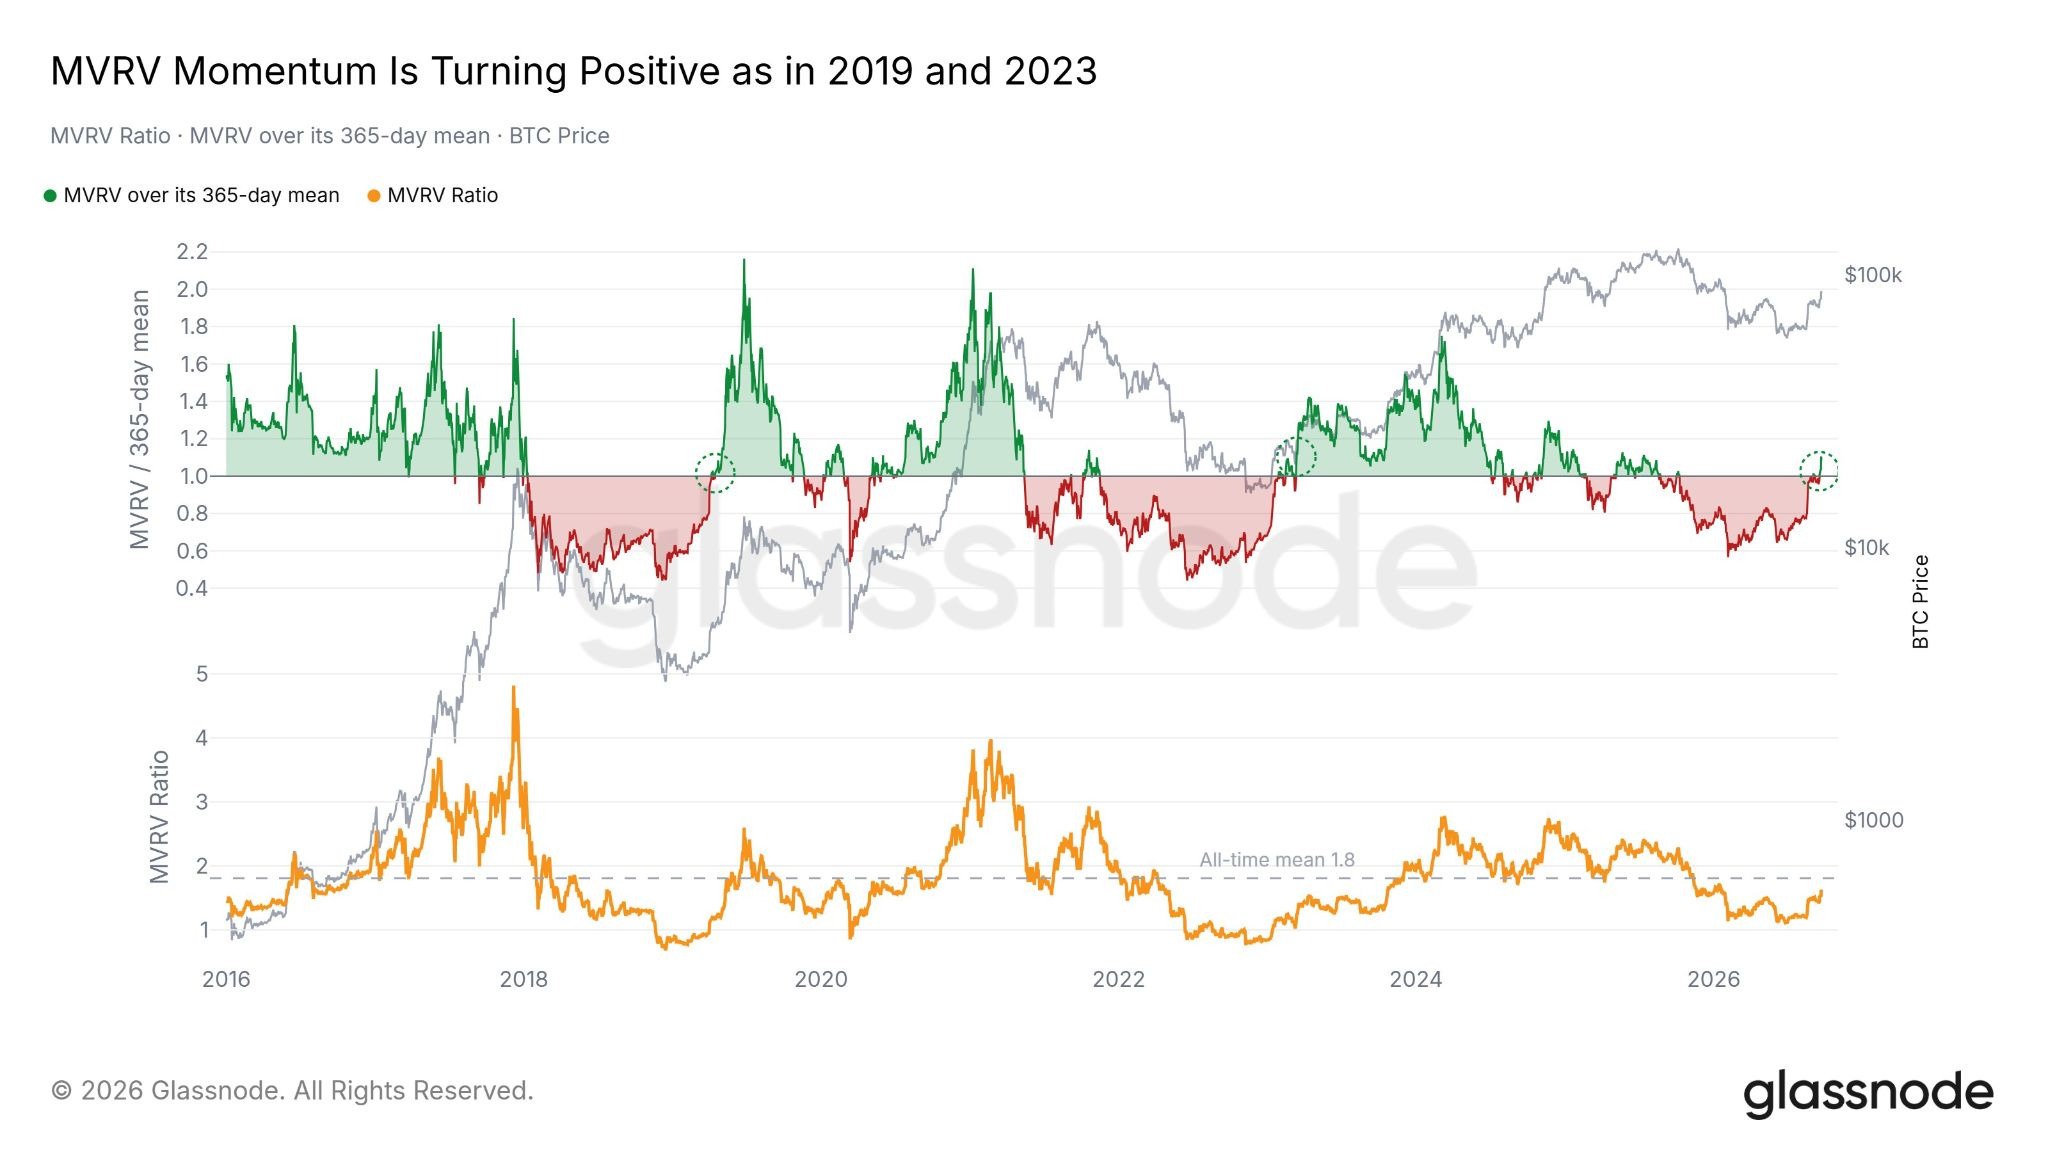The height and width of the screenshot is (1152, 2048).
Task: Select the 2026 x-axis year label
Action: pos(1714,980)
